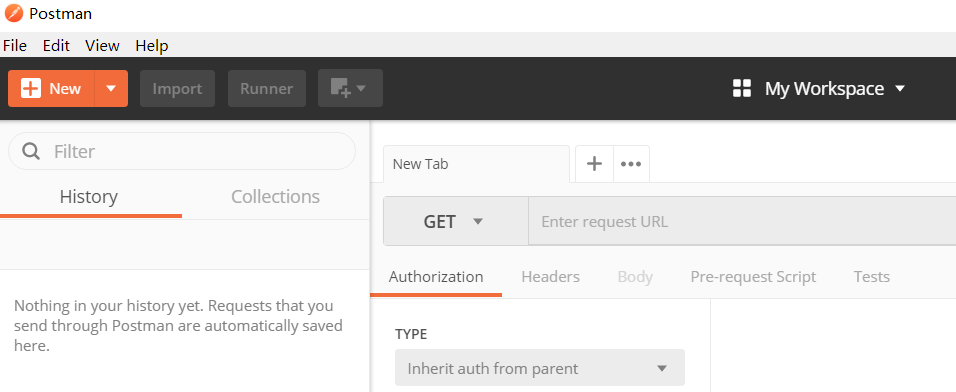Click the new window icon button
This screenshot has width=956, height=392.
point(351,88)
